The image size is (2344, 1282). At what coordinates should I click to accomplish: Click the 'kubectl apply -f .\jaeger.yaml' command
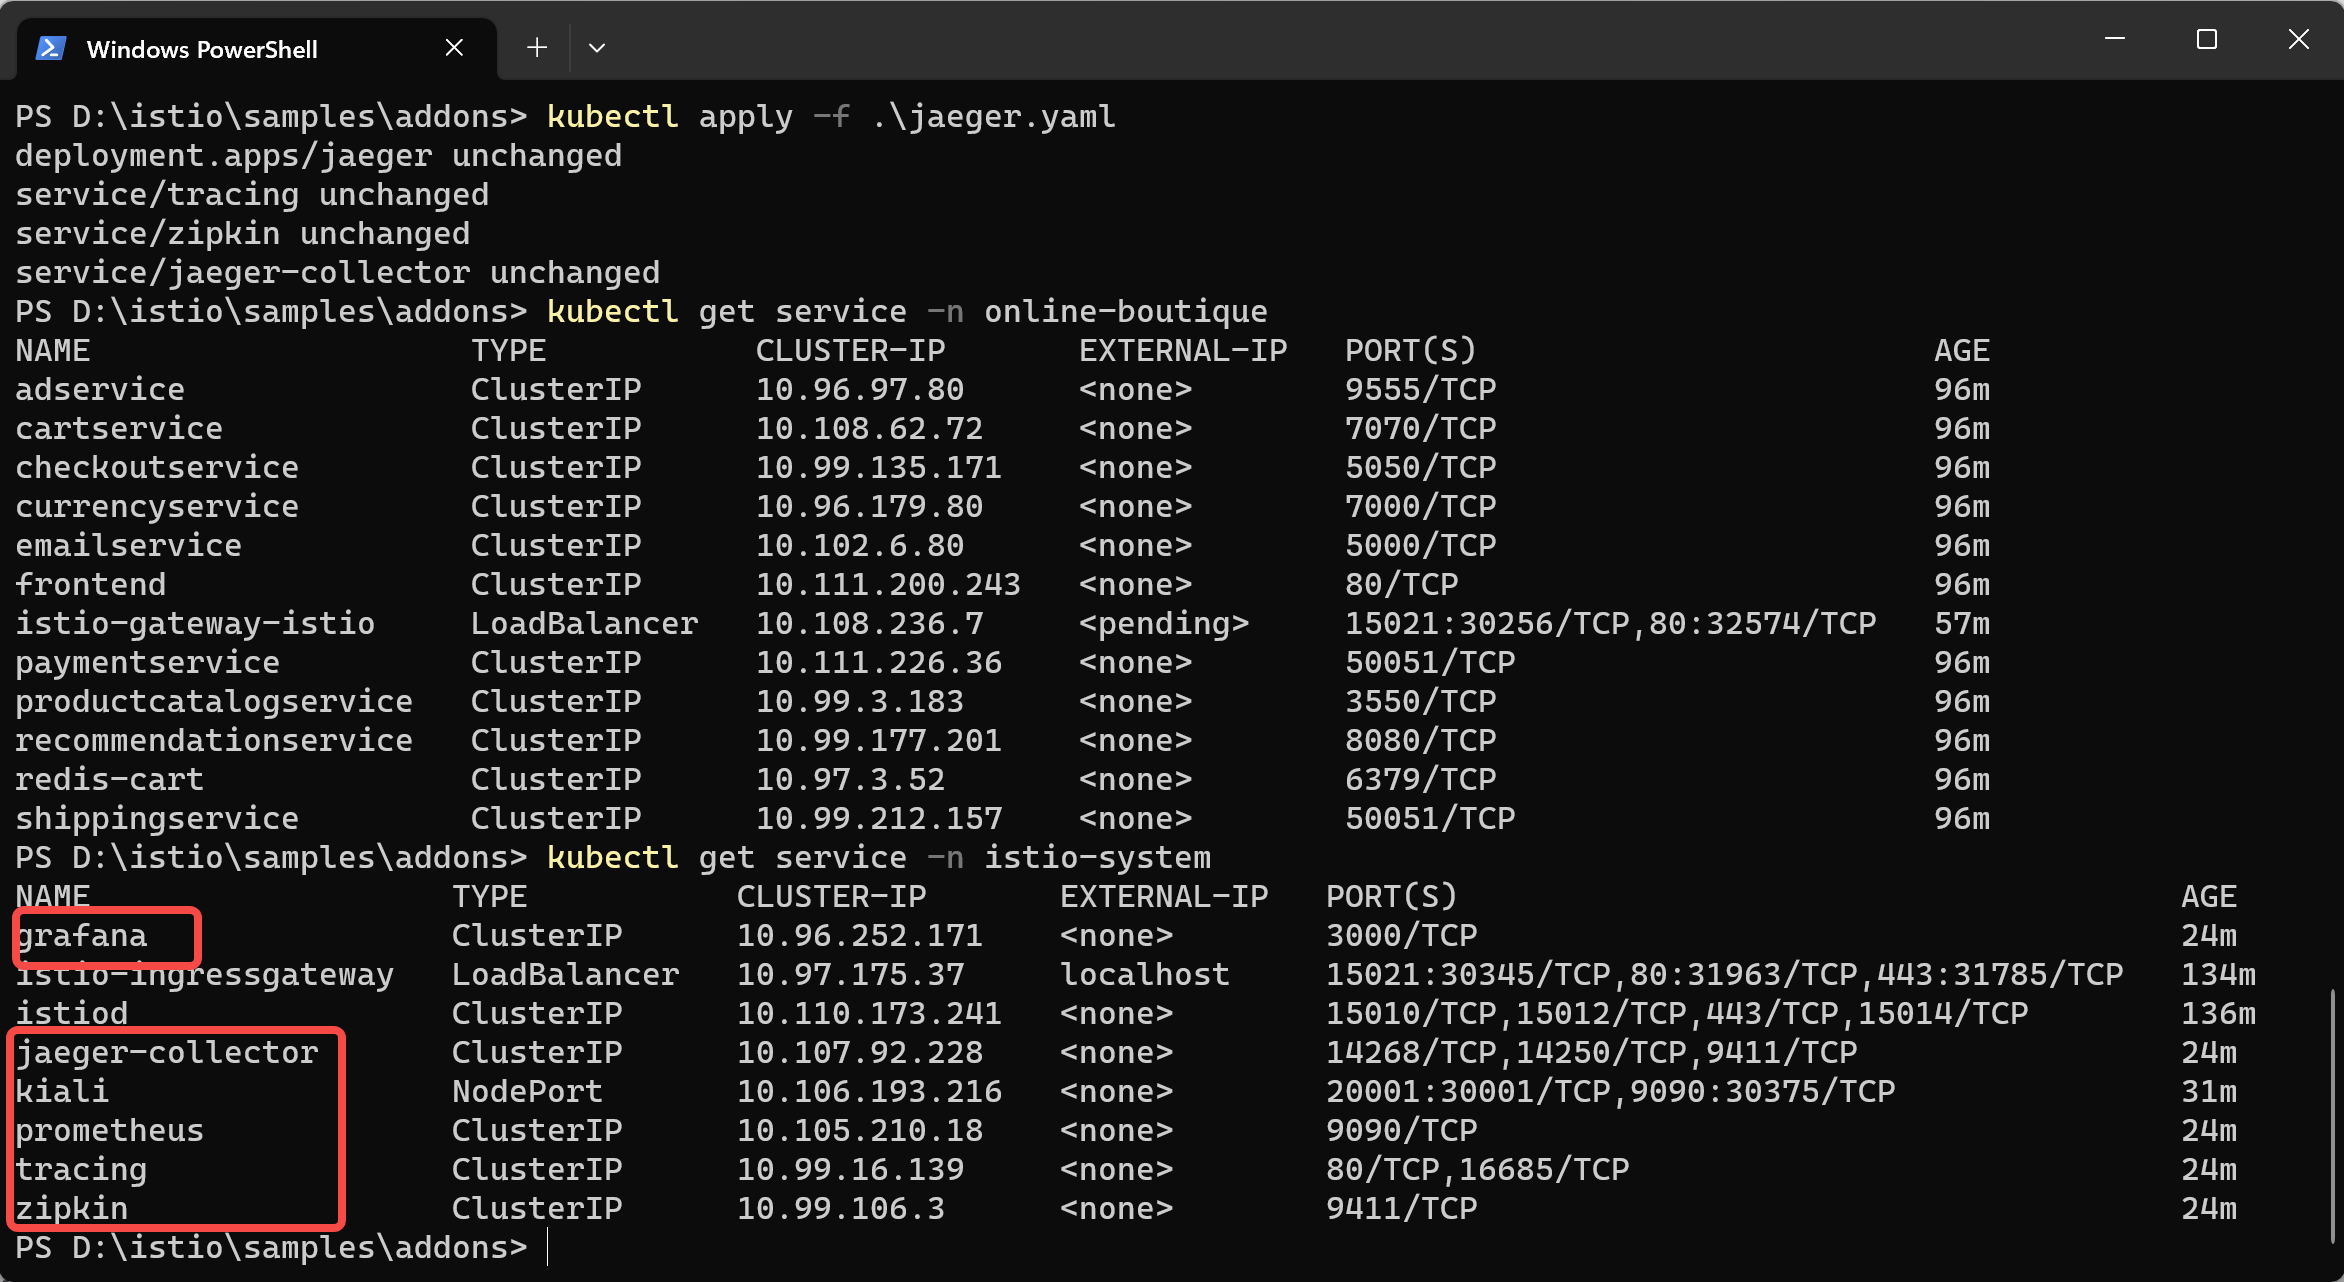(831, 117)
